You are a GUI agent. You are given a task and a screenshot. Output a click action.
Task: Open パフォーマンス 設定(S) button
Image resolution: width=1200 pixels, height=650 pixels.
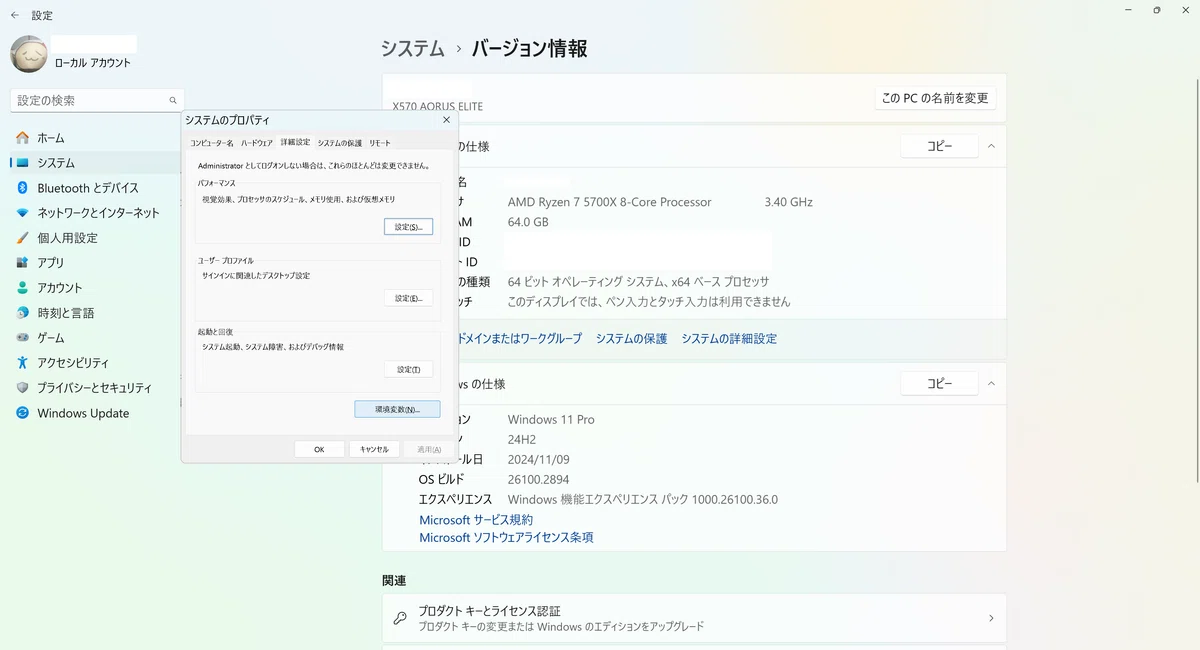coord(408,227)
